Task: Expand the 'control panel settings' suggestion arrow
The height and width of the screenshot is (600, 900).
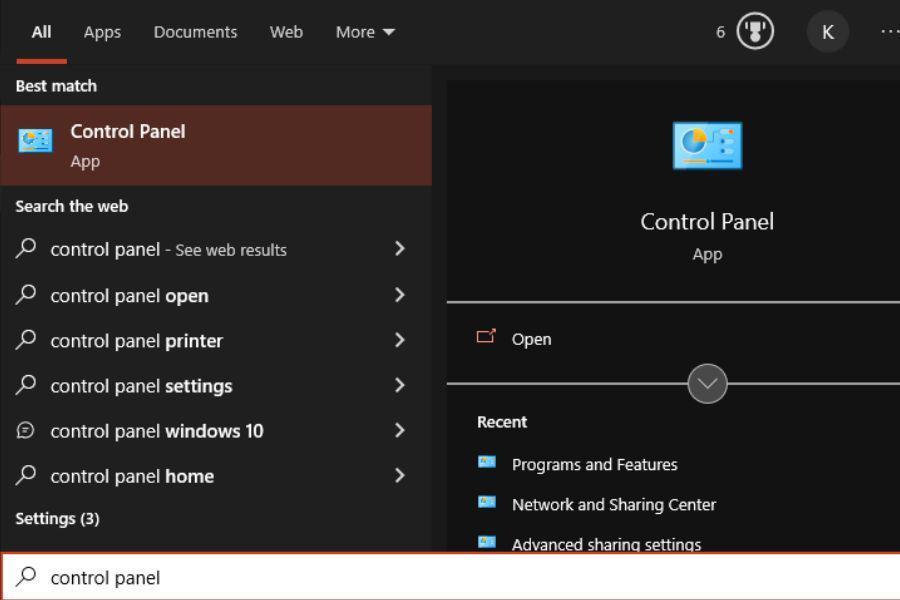Action: [399, 385]
